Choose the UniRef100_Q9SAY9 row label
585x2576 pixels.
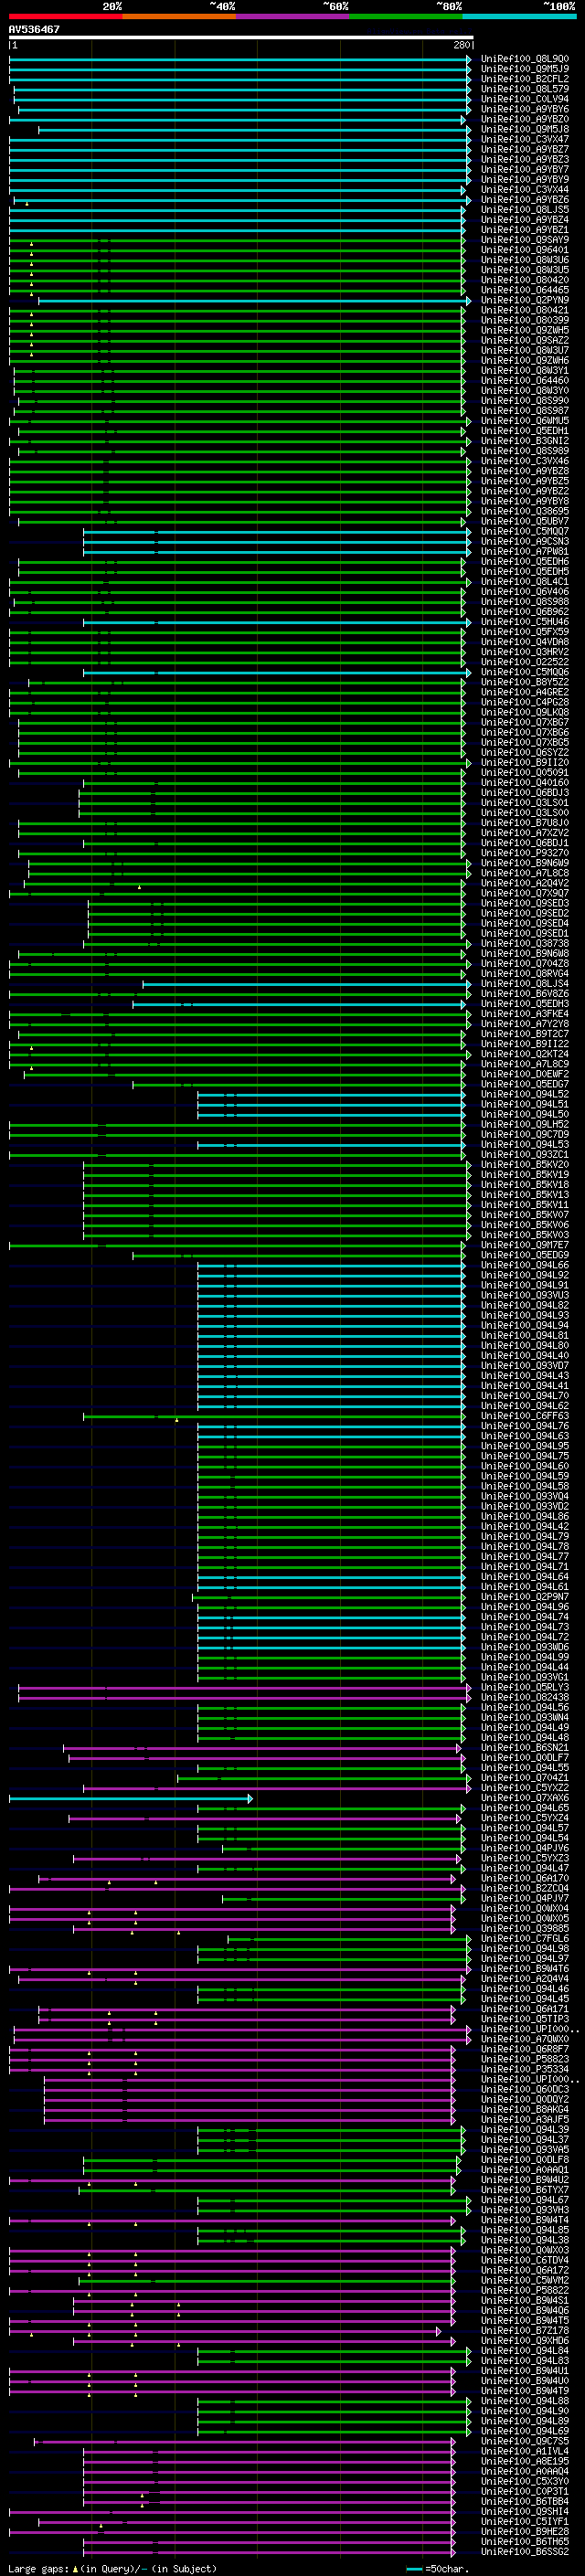[x=525, y=240]
